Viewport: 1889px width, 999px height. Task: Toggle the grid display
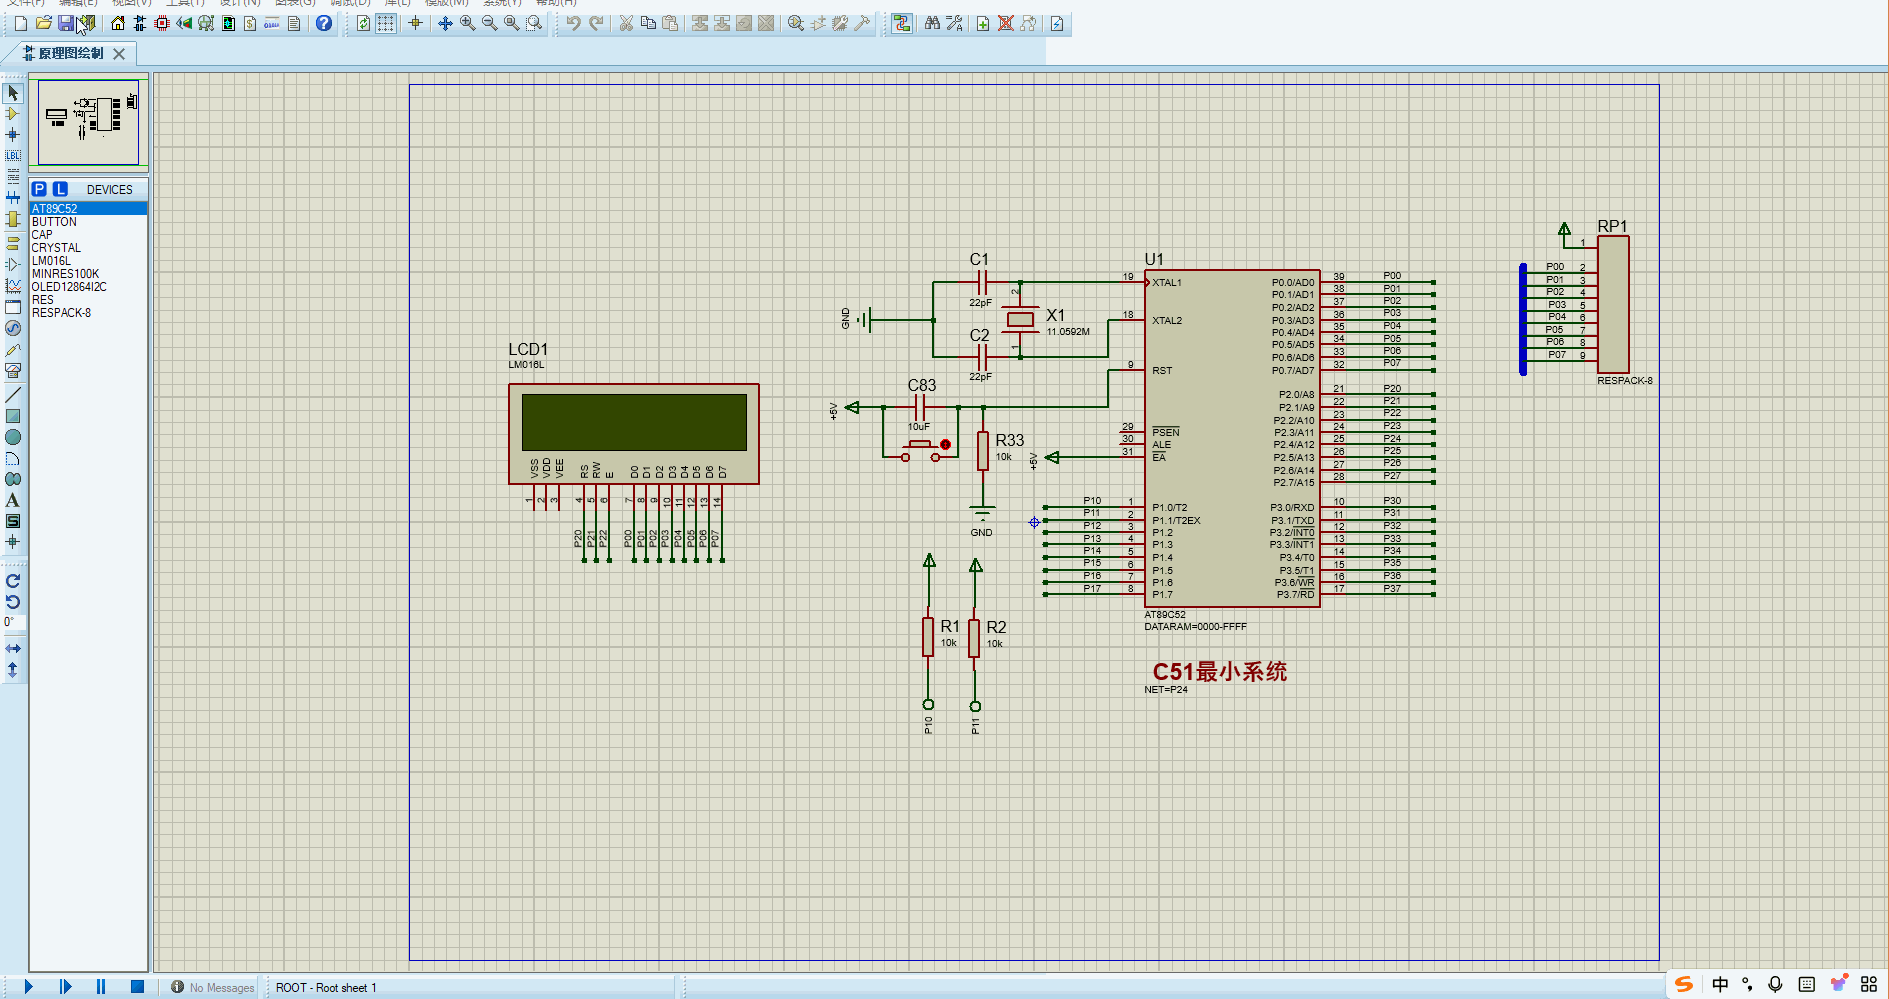pyautogui.click(x=385, y=23)
